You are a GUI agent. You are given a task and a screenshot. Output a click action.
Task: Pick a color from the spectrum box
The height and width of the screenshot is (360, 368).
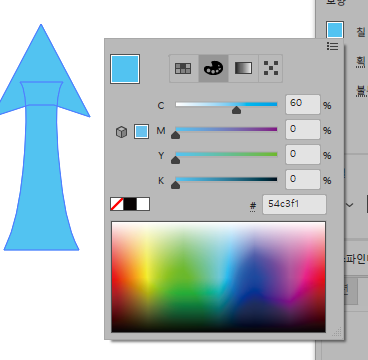pyautogui.click(x=218, y=277)
